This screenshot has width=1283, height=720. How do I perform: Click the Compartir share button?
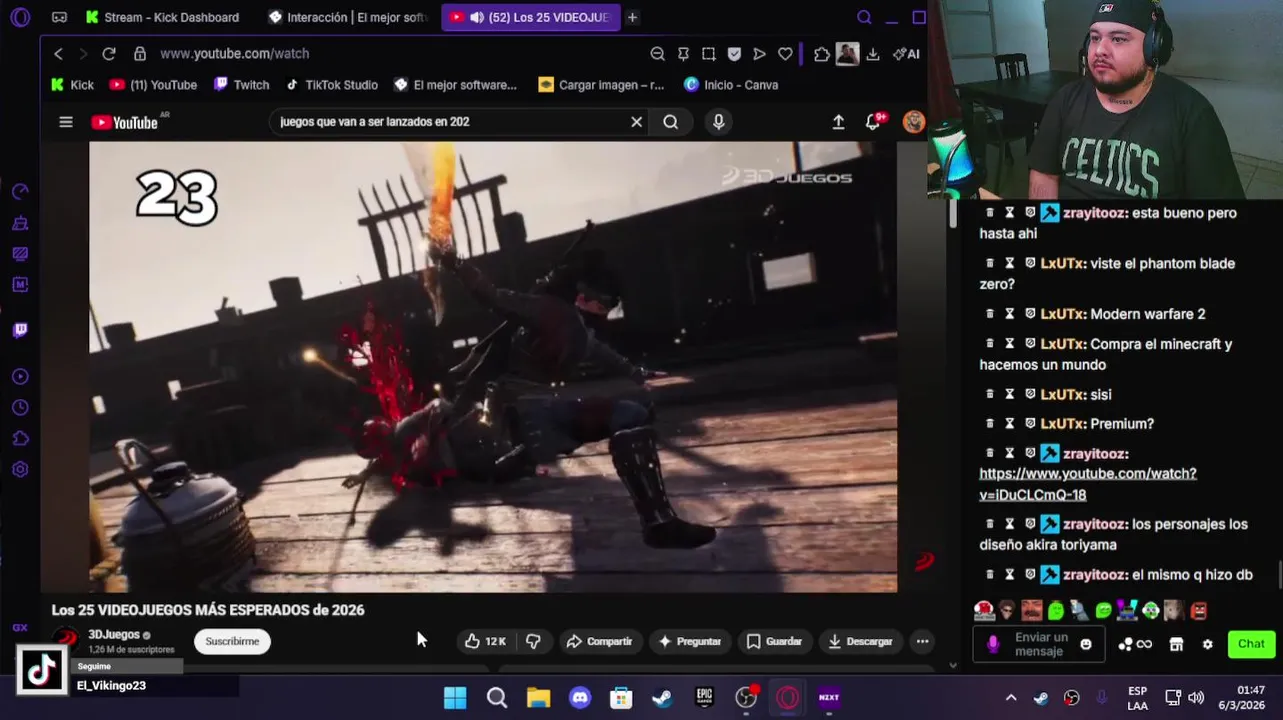(x=599, y=641)
